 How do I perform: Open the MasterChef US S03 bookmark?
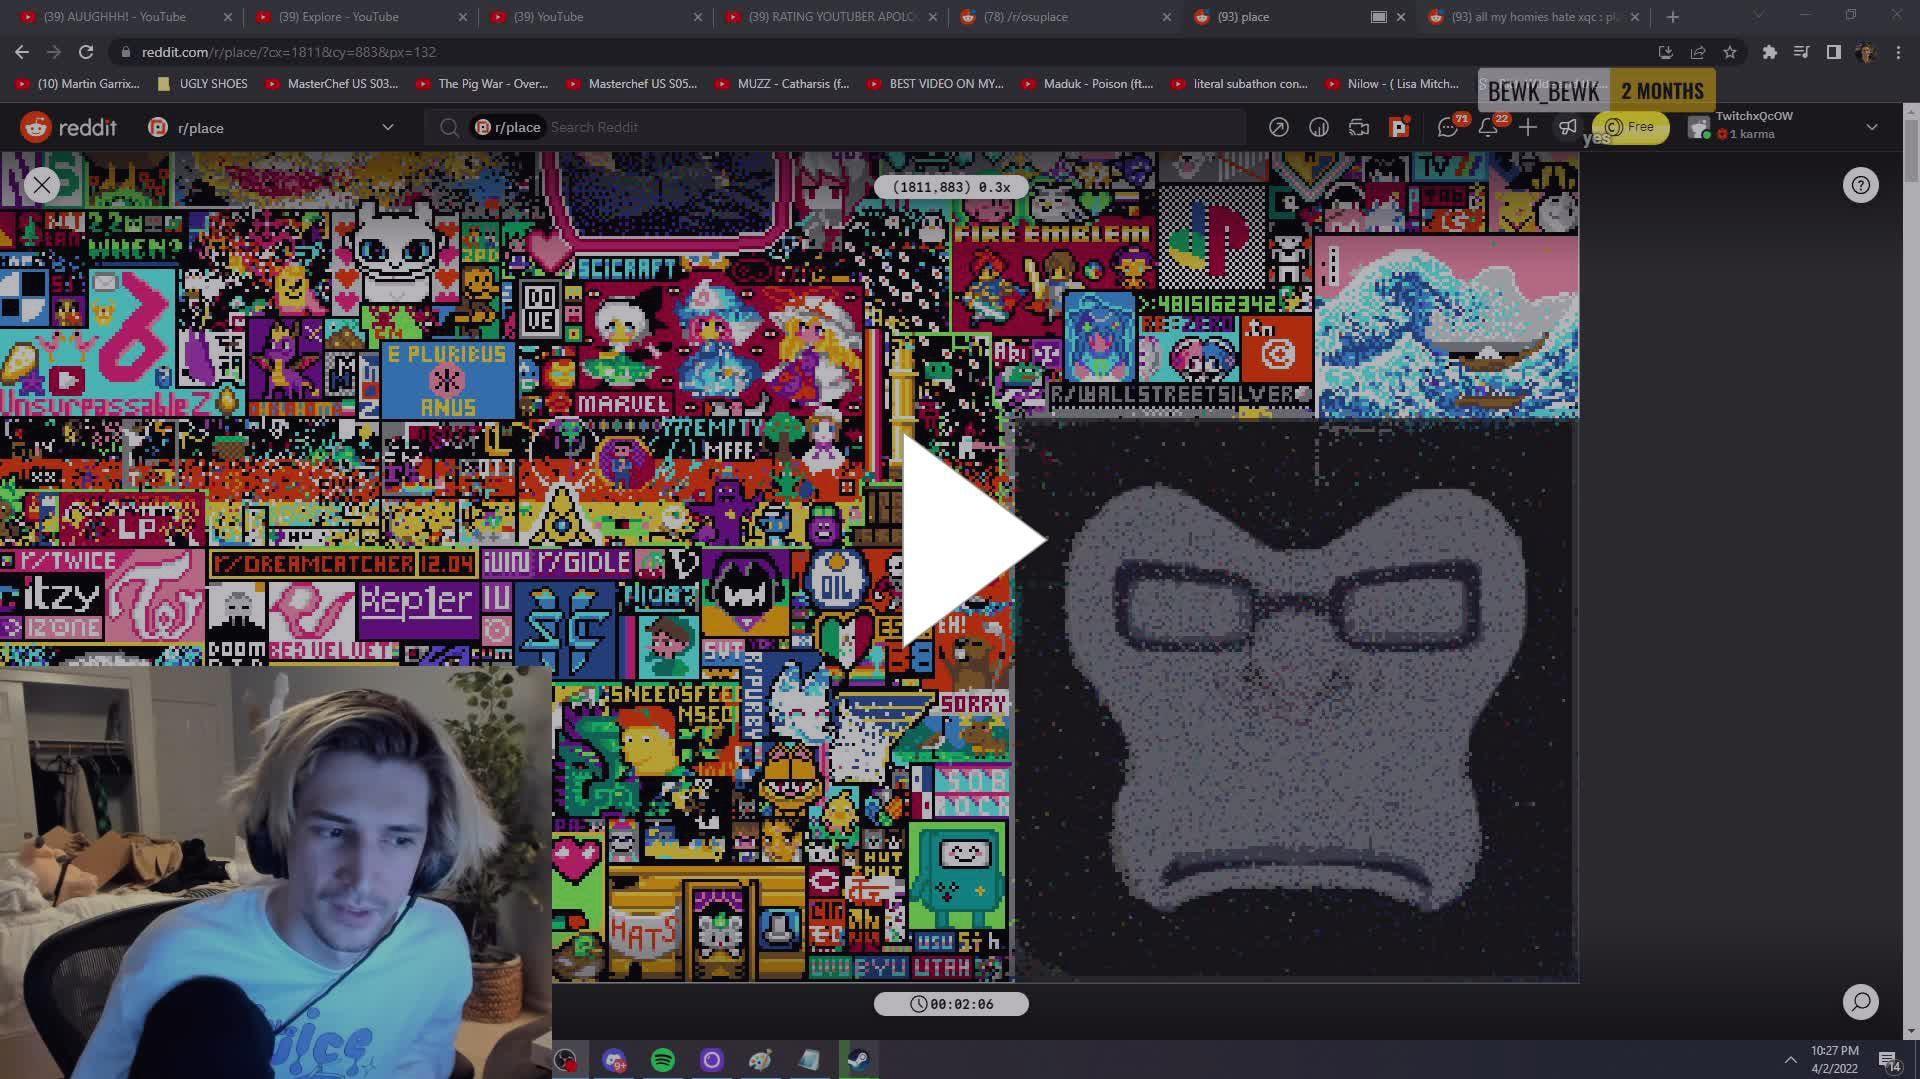point(332,84)
